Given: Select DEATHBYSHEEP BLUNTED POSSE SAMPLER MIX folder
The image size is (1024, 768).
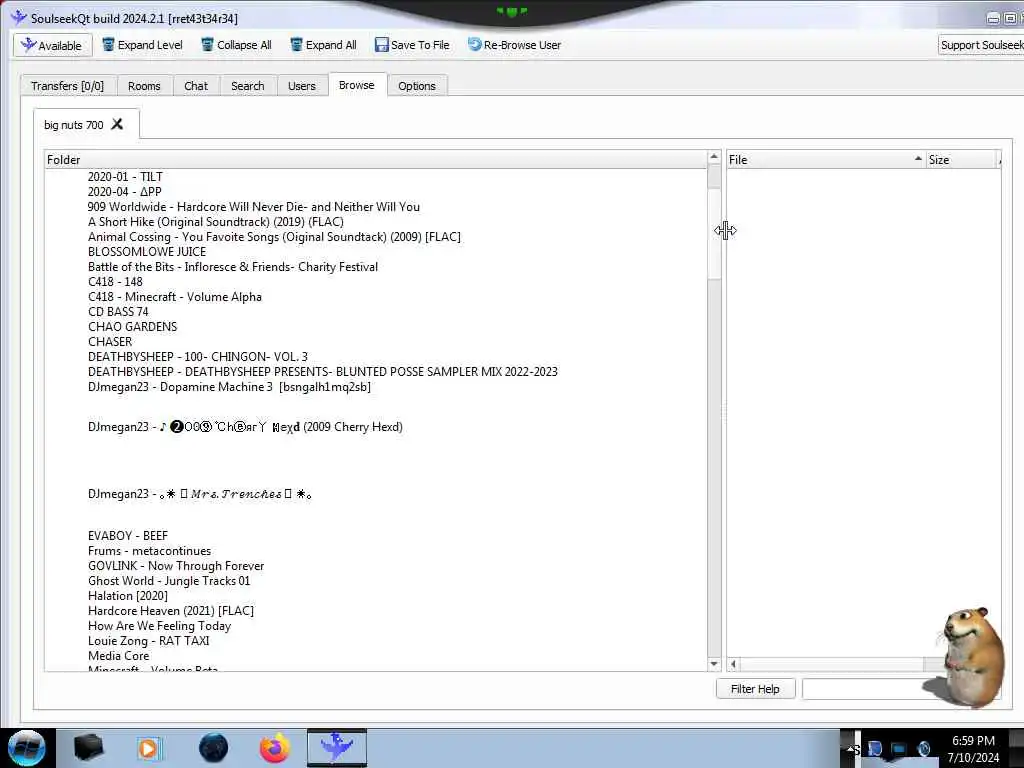Looking at the screenshot, I should tap(323, 372).
